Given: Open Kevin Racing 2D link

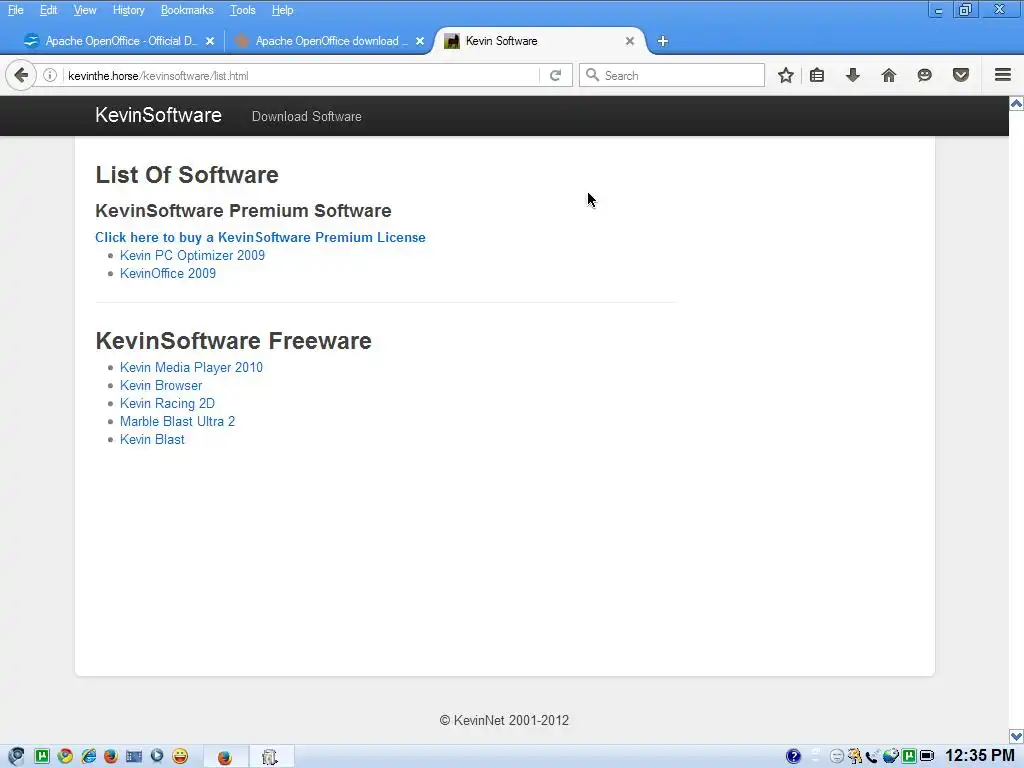Looking at the screenshot, I should [167, 403].
